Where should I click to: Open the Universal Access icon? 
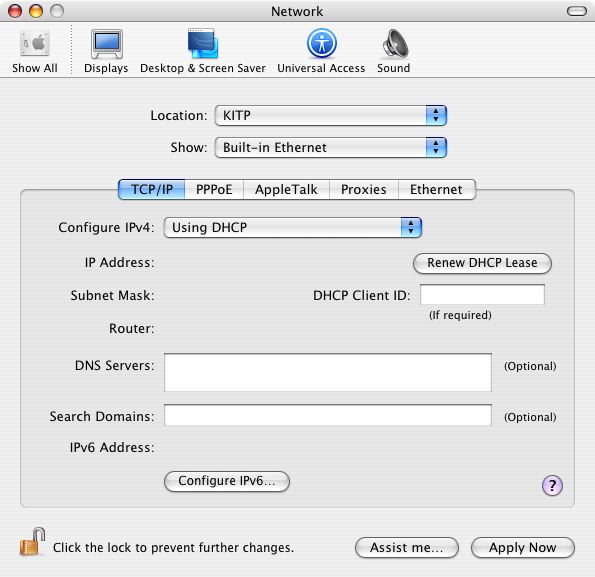321,51
